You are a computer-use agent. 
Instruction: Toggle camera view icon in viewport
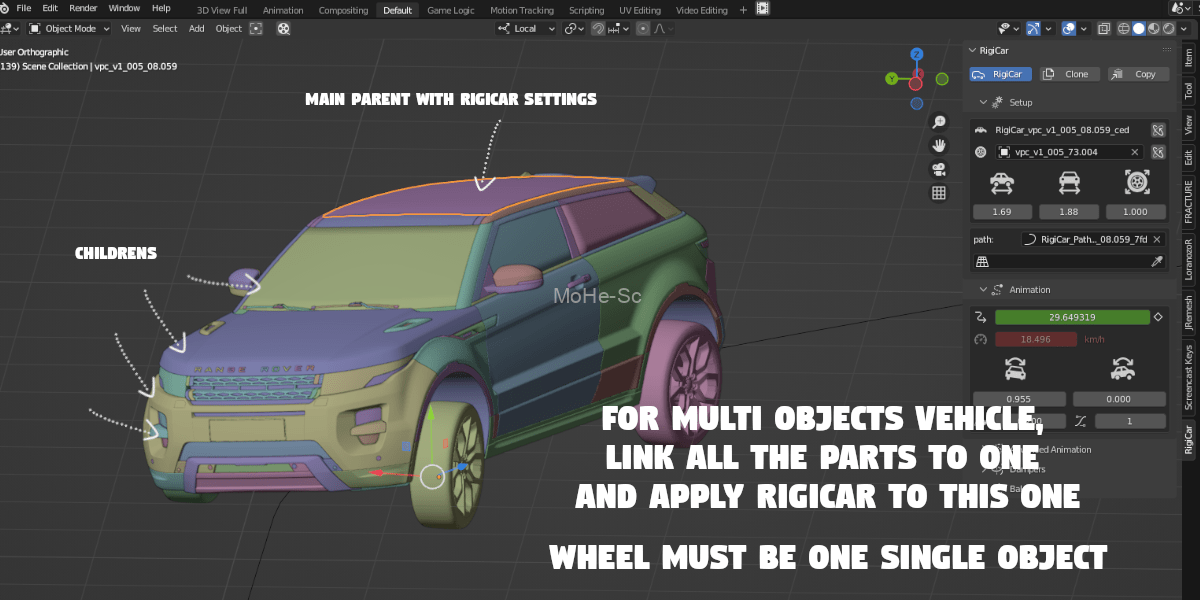pos(939,169)
